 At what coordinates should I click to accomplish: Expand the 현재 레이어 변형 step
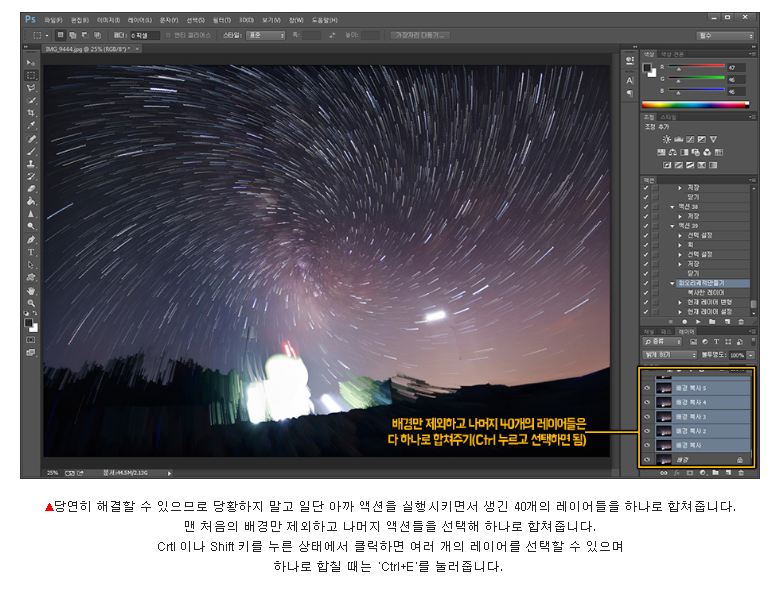680,302
